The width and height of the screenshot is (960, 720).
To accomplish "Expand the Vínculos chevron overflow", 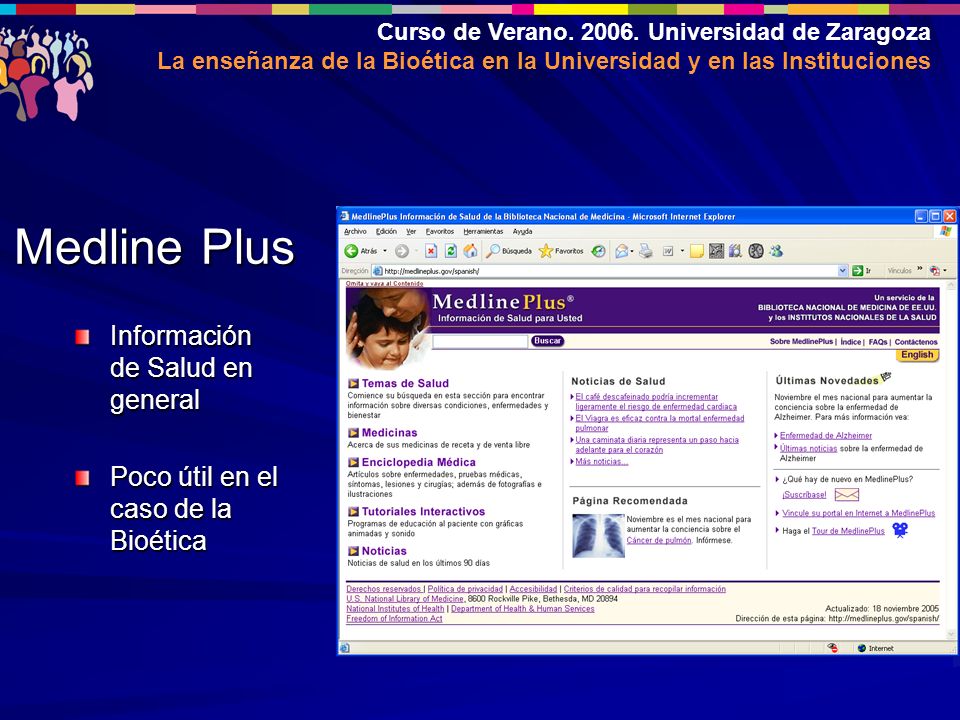I will coord(920,269).
